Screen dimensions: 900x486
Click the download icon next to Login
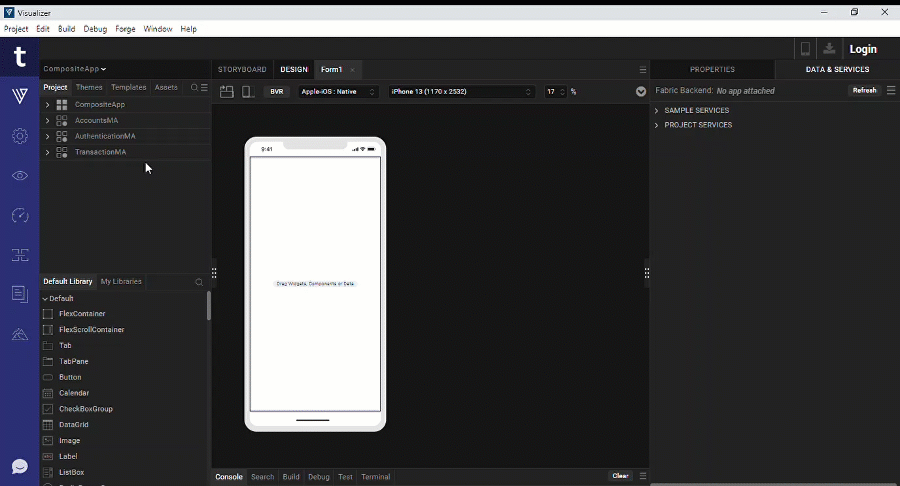[829, 49]
